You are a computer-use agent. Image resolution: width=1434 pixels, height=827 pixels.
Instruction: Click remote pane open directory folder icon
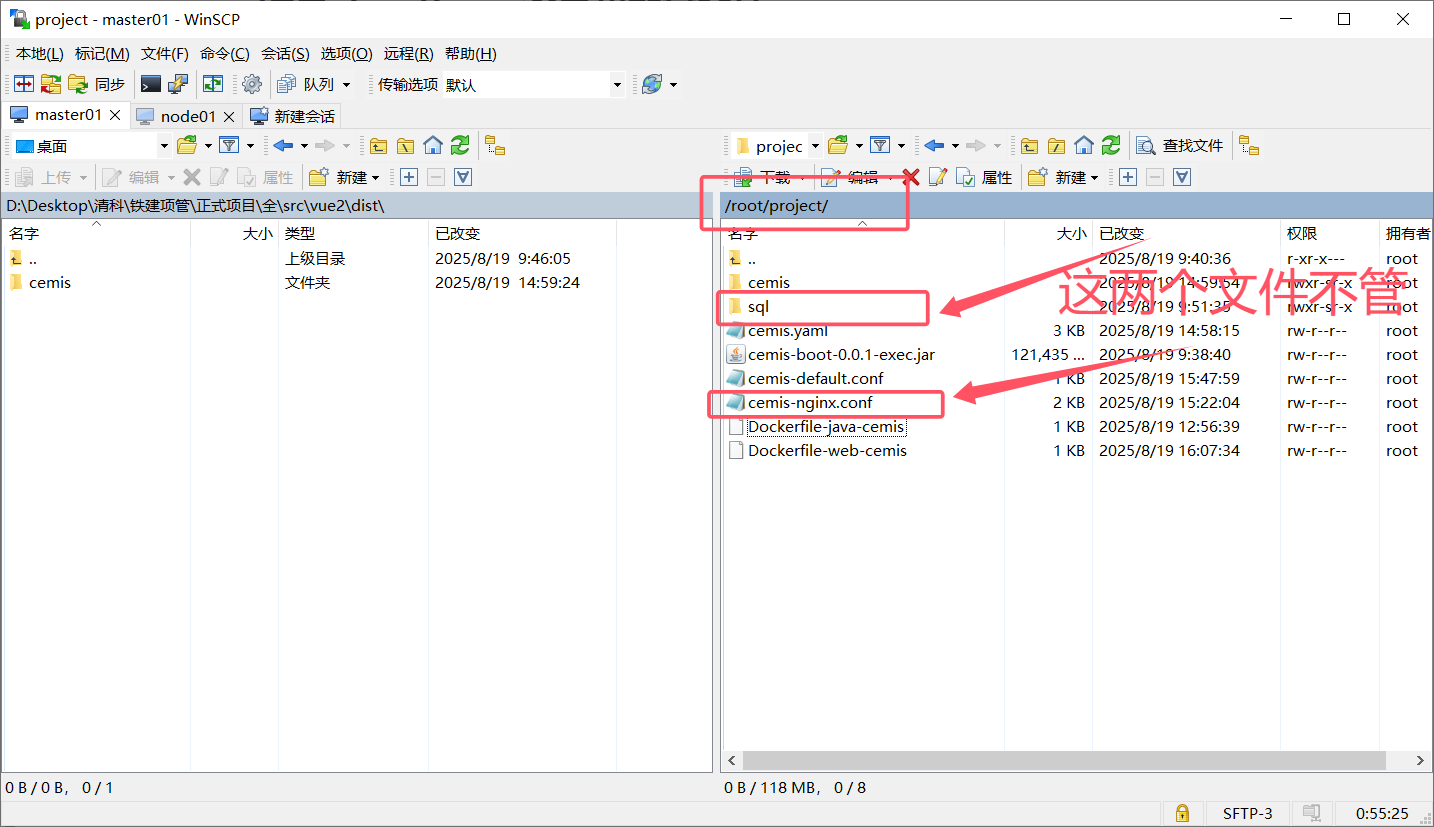(838, 146)
